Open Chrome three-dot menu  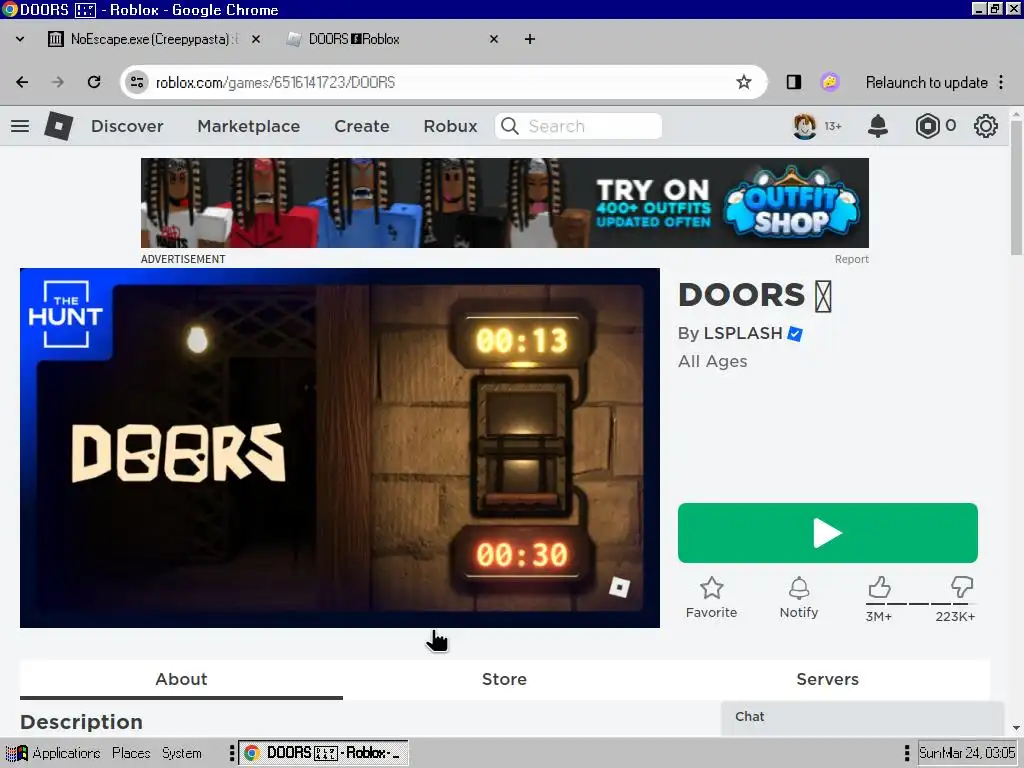coord(1001,82)
